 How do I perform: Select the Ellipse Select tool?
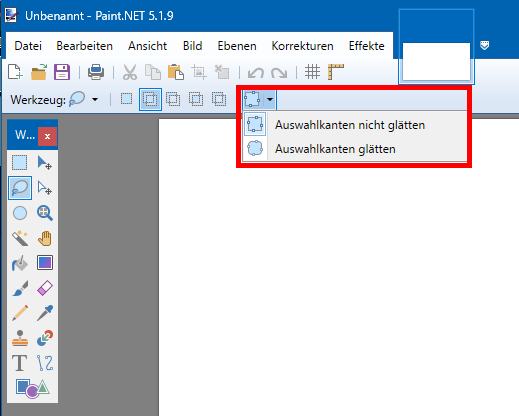pos(20,213)
